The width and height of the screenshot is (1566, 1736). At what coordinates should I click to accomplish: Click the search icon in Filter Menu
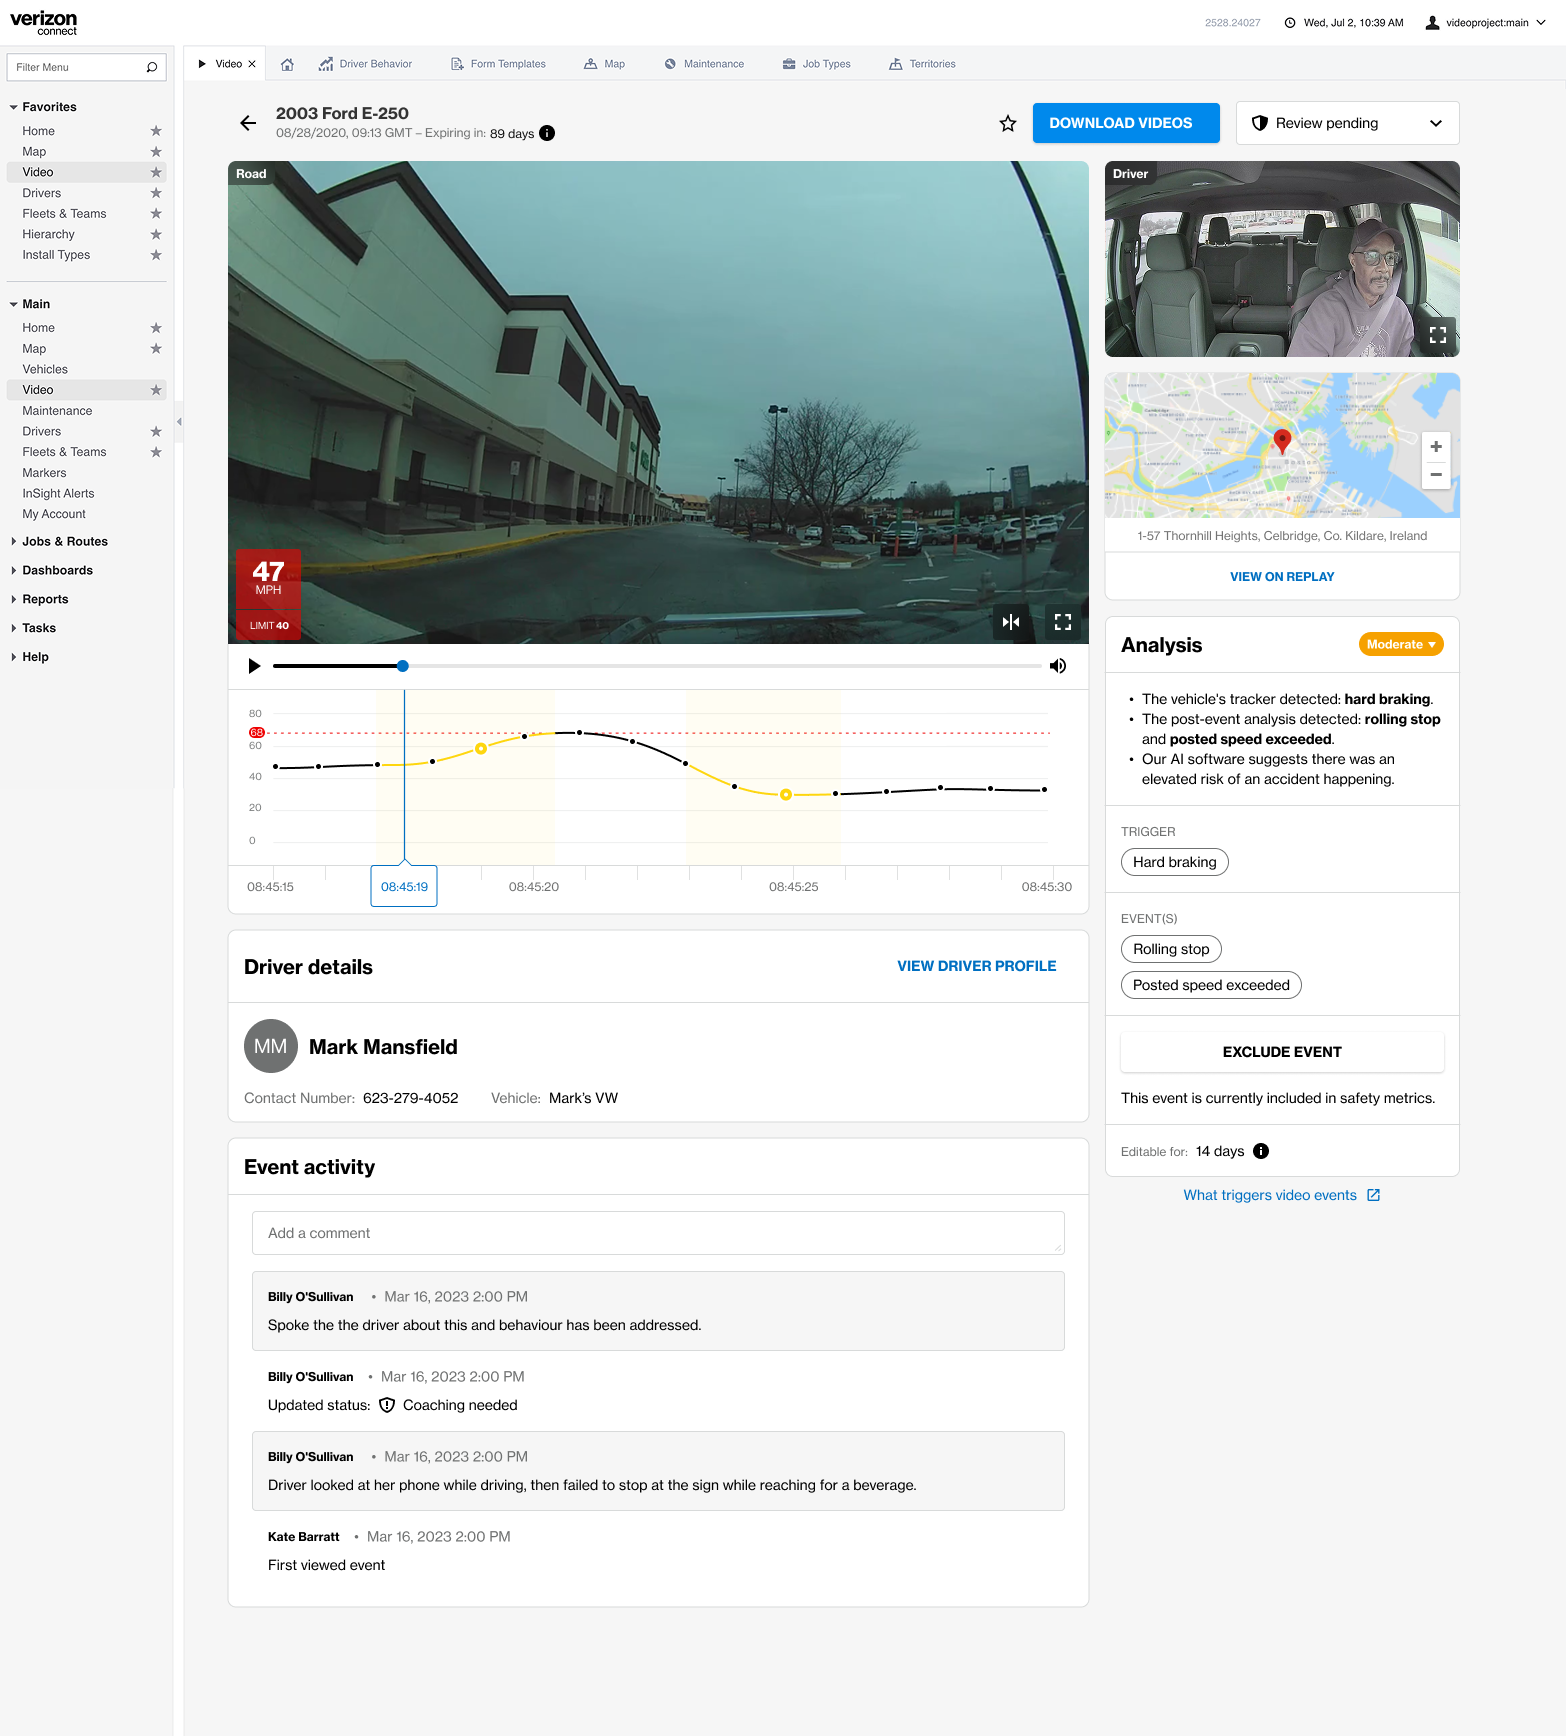pos(152,67)
